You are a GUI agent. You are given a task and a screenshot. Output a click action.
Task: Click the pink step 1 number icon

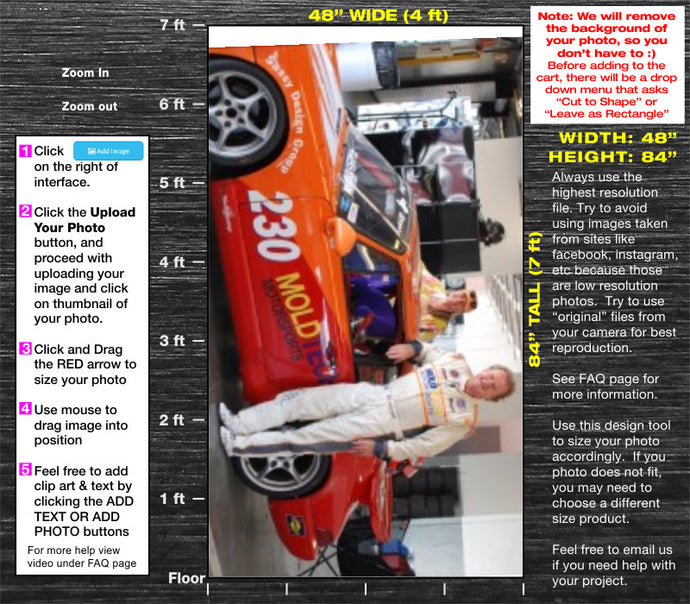coord(26,150)
